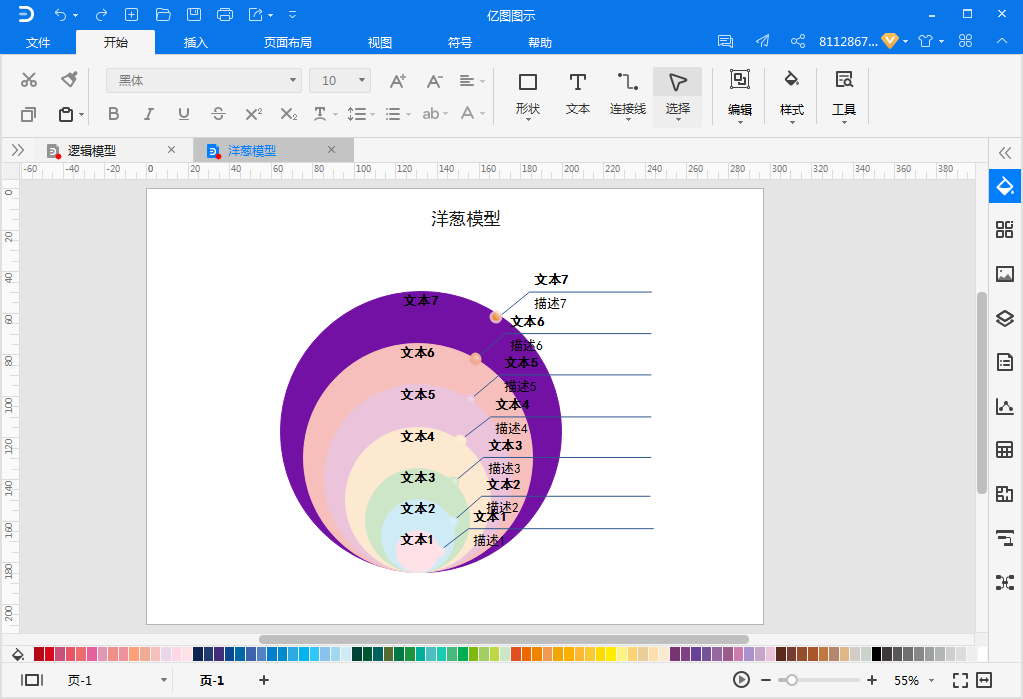Viewport: 1023px width, 699px height.
Task: Open the page properties sidebar icon
Action: click(1005, 362)
